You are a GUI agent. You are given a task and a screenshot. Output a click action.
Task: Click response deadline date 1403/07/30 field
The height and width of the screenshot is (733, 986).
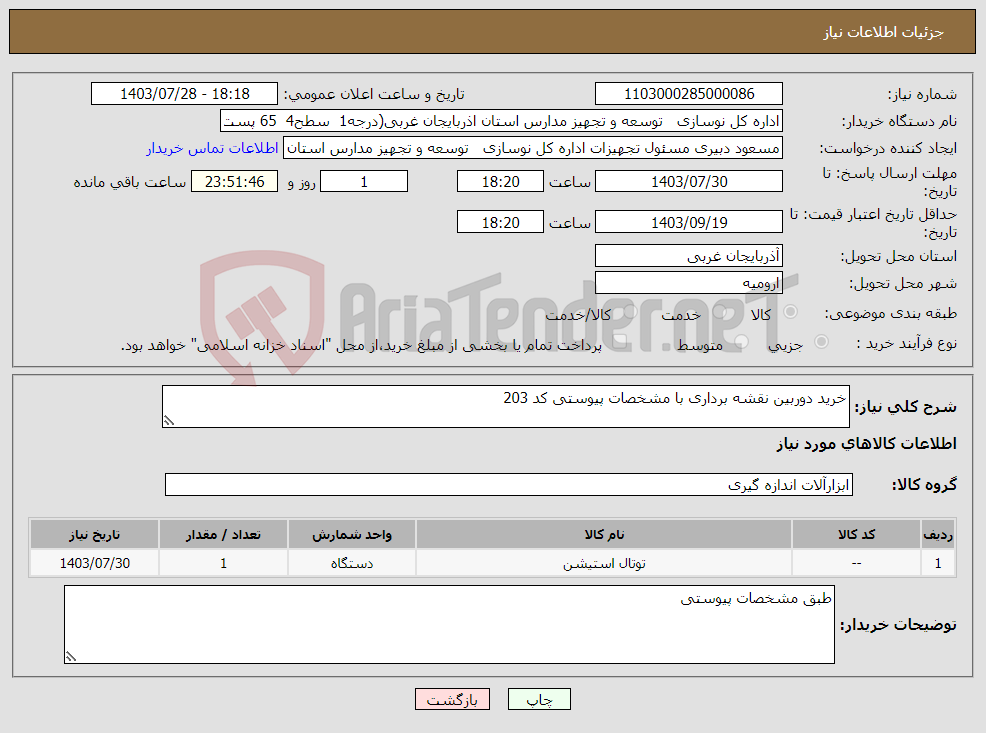[689, 182]
